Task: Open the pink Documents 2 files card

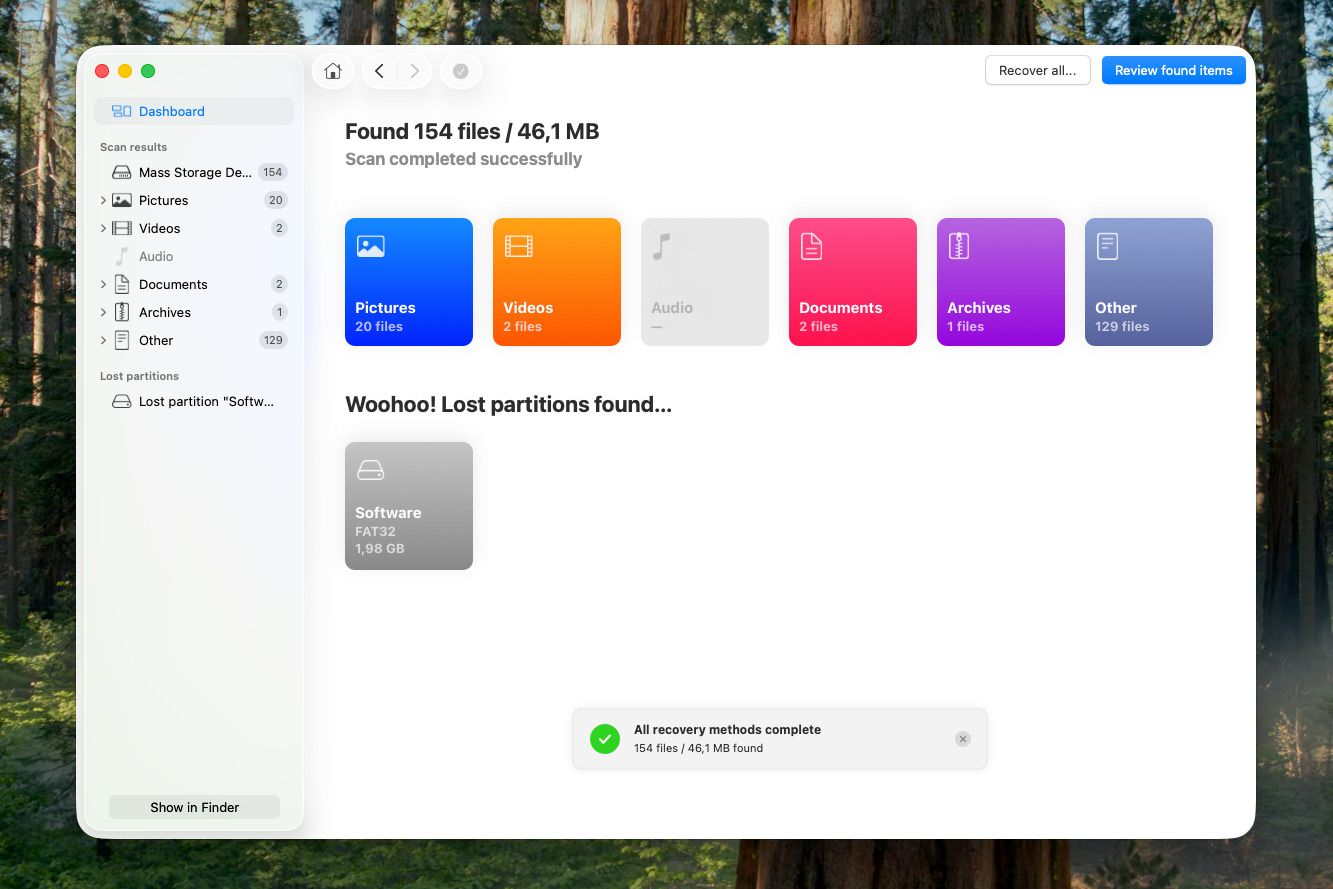Action: (853, 282)
